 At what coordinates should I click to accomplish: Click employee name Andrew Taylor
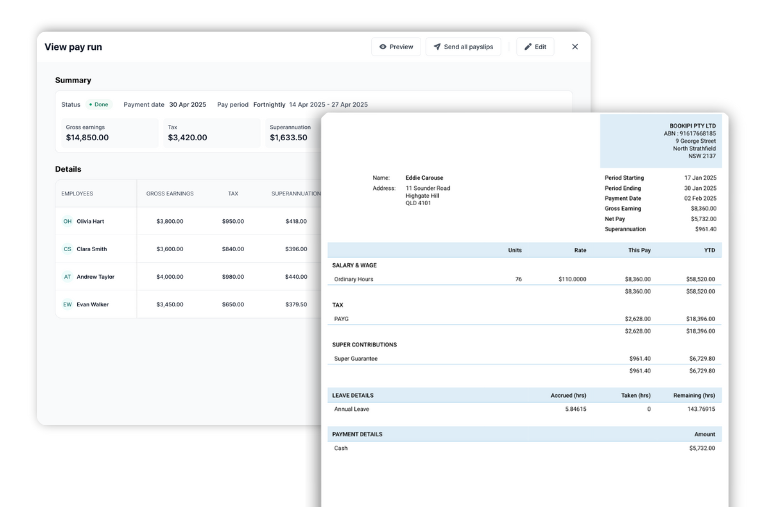click(x=96, y=277)
